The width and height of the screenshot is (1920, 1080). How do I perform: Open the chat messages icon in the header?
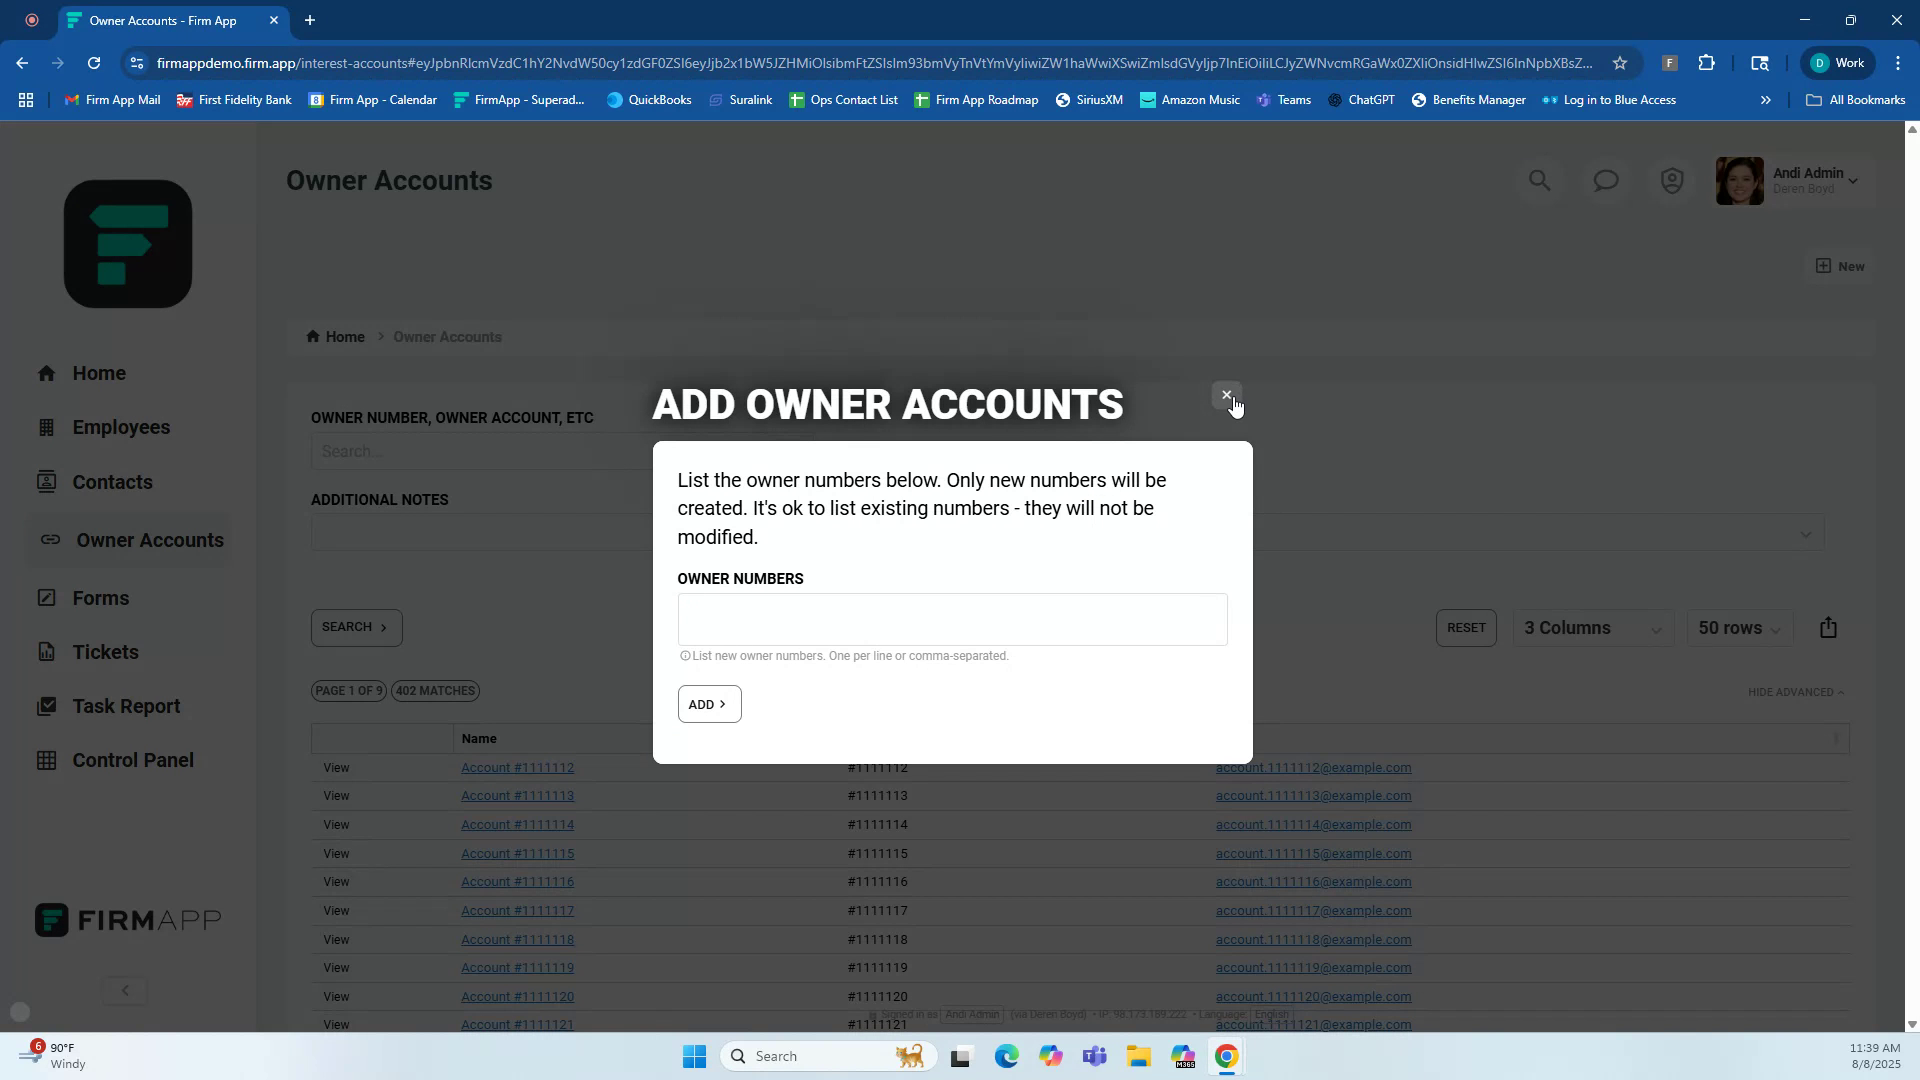(x=1605, y=180)
